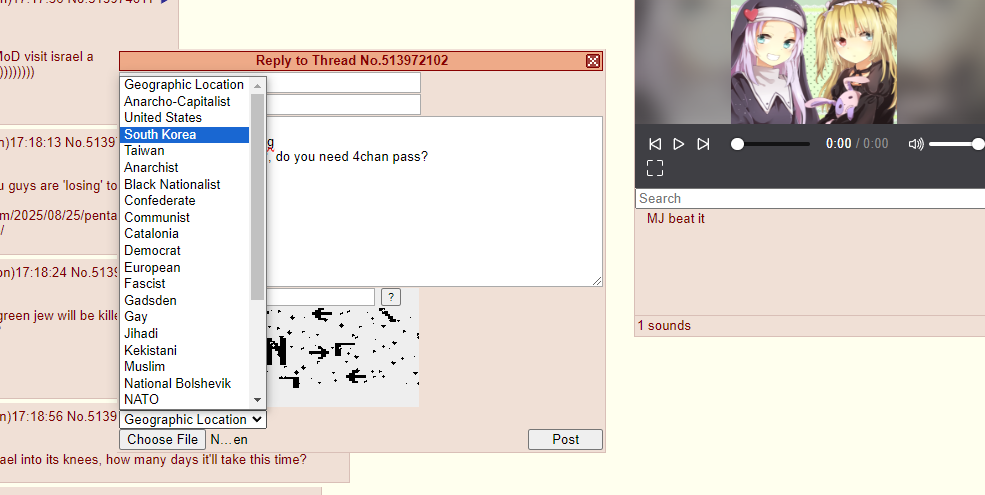Choose Anarcho-Capitalist flag option

click(x=185, y=101)
